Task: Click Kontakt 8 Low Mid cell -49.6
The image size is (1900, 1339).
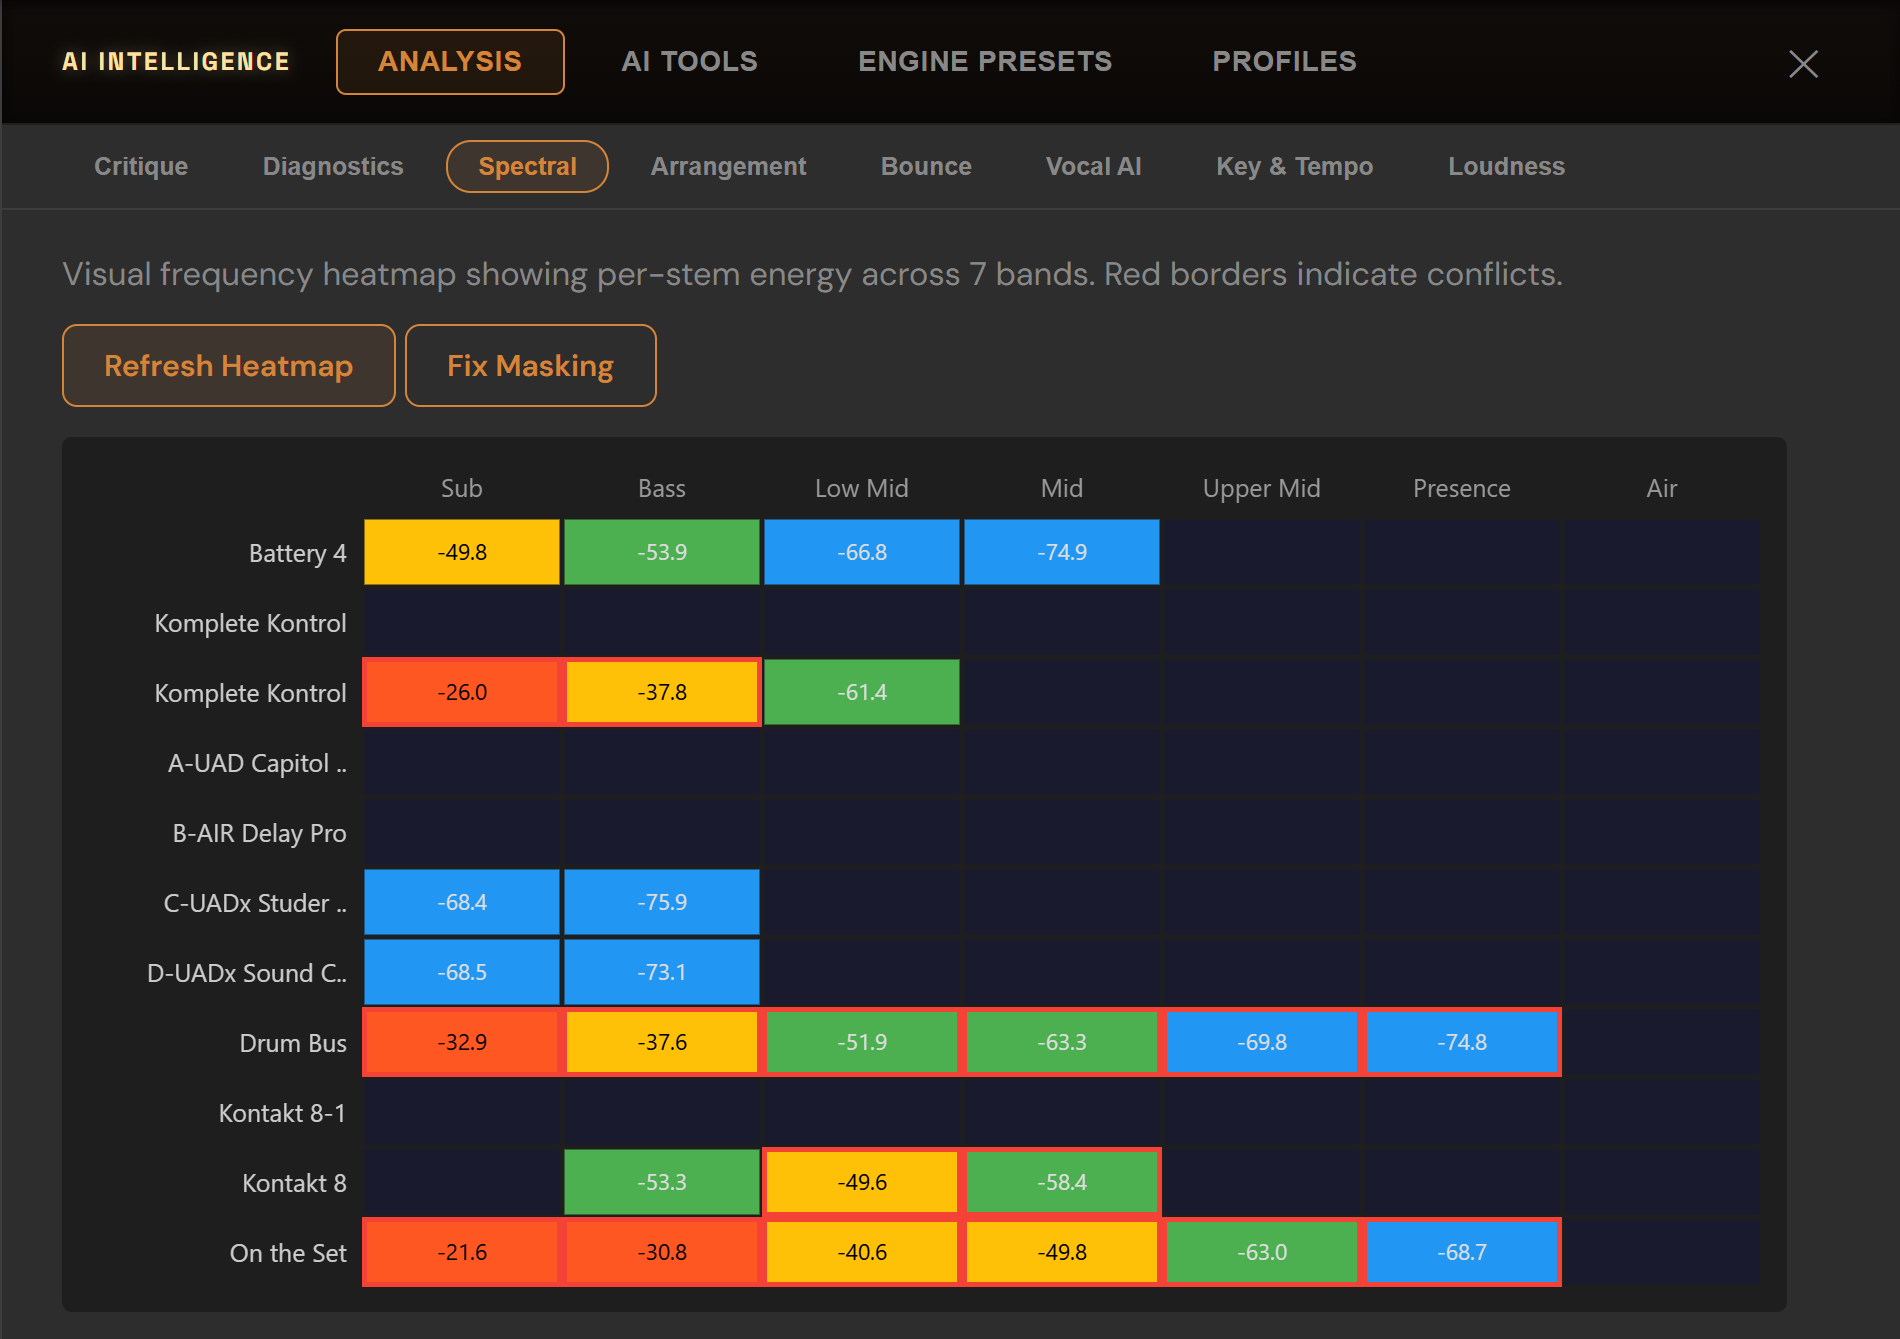Action: point(862,1182)
